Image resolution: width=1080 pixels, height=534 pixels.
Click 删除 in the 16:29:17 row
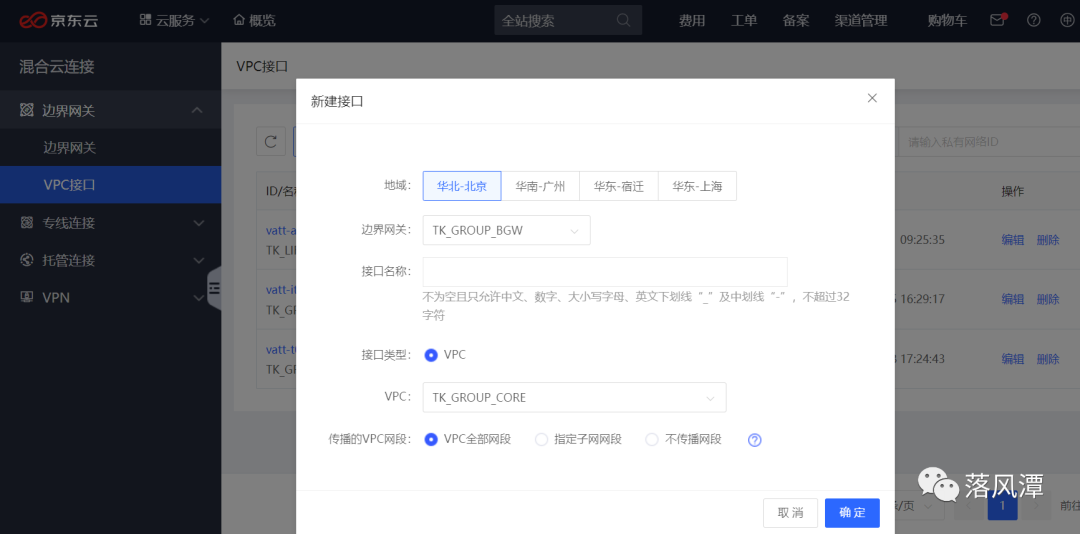click(x=1048, y=299)
